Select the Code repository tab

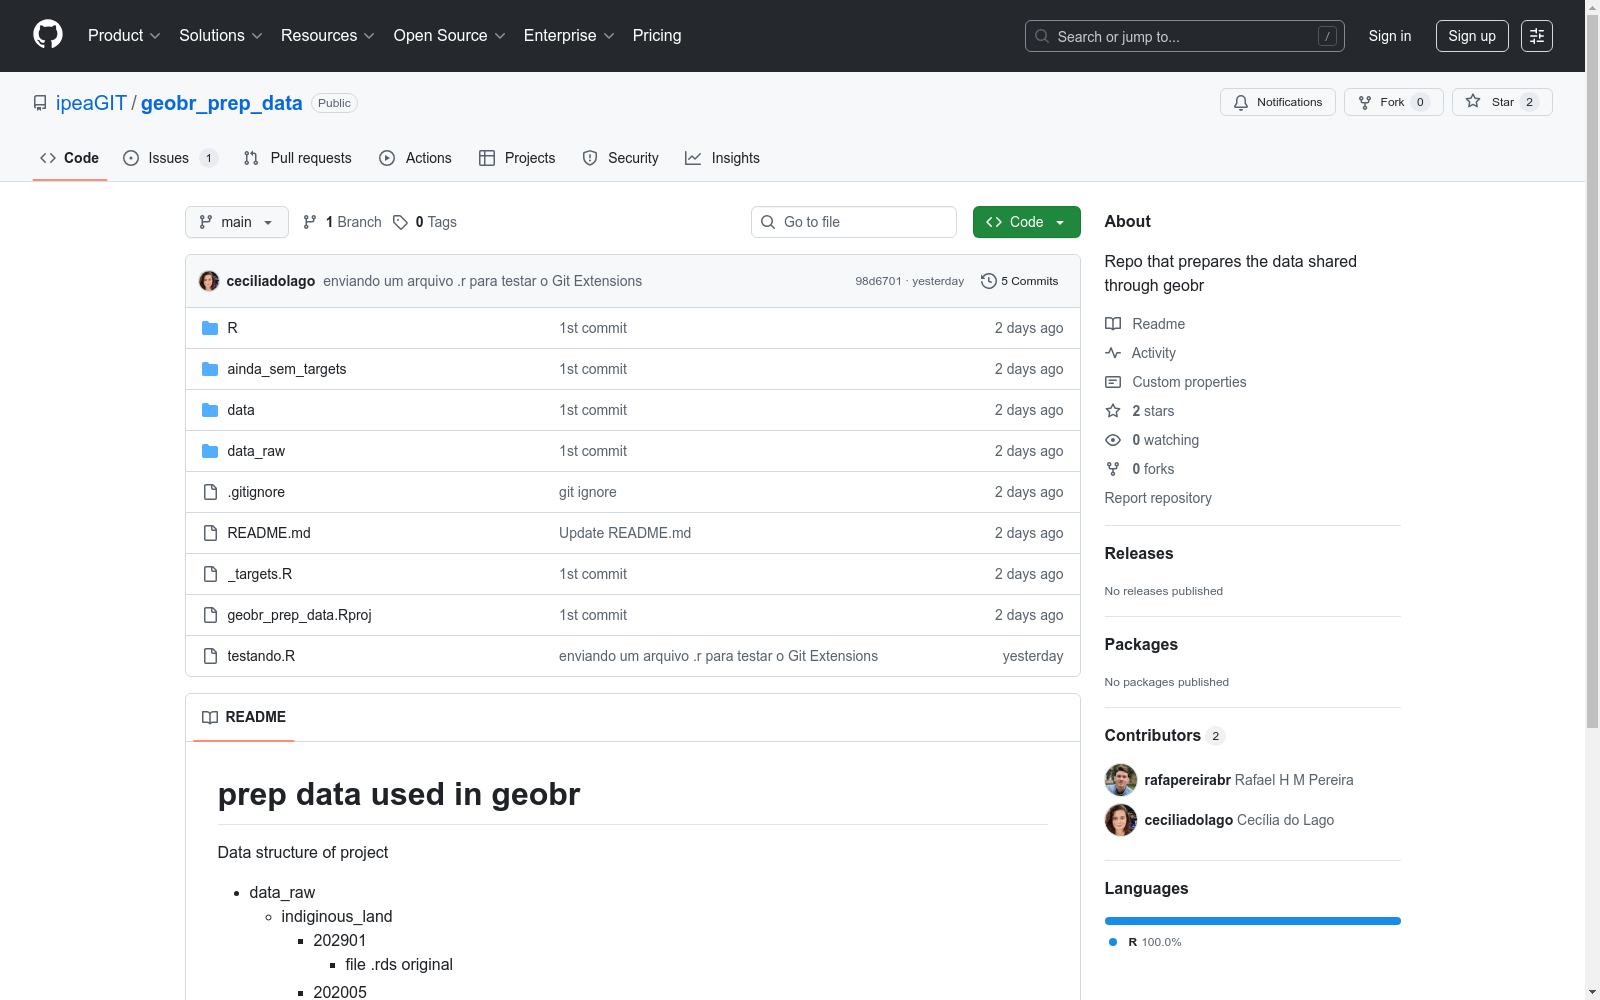pyautogui.click(x=70, y=158)
